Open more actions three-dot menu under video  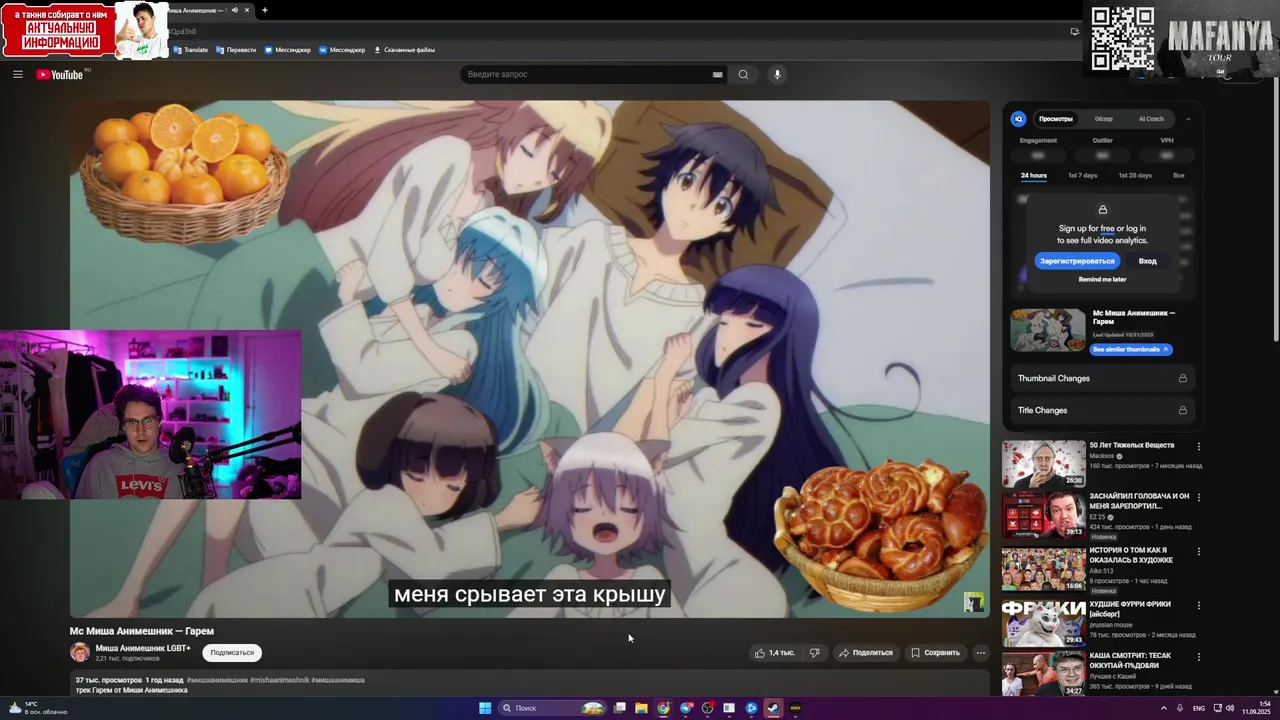(980, 653)
